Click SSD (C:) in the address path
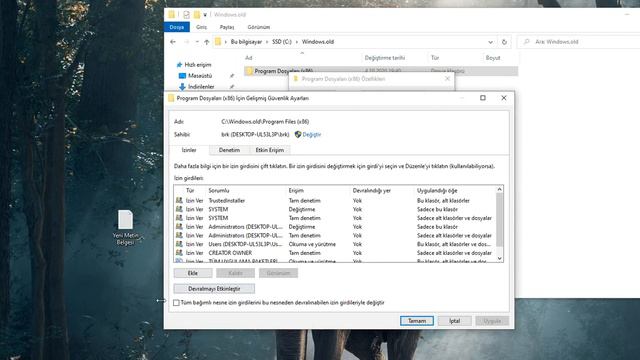The height and width of the screenshot is (360, 640). tap(282, 42)
